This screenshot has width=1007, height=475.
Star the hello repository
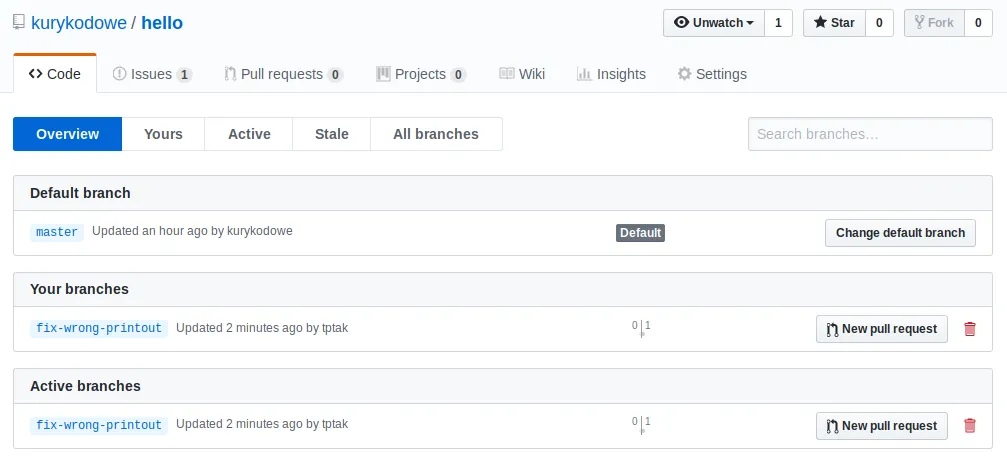834,23
